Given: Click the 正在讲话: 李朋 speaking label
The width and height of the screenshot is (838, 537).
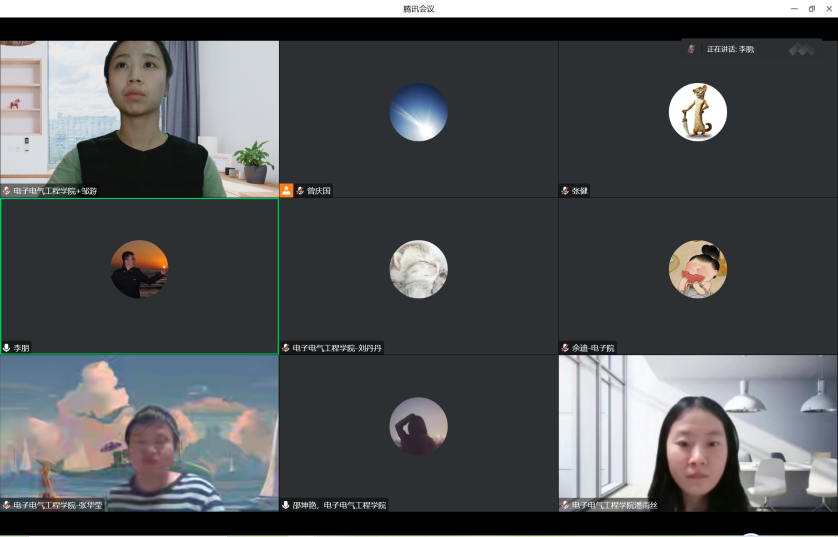Looking at the screenshot, I should point(730,49).
